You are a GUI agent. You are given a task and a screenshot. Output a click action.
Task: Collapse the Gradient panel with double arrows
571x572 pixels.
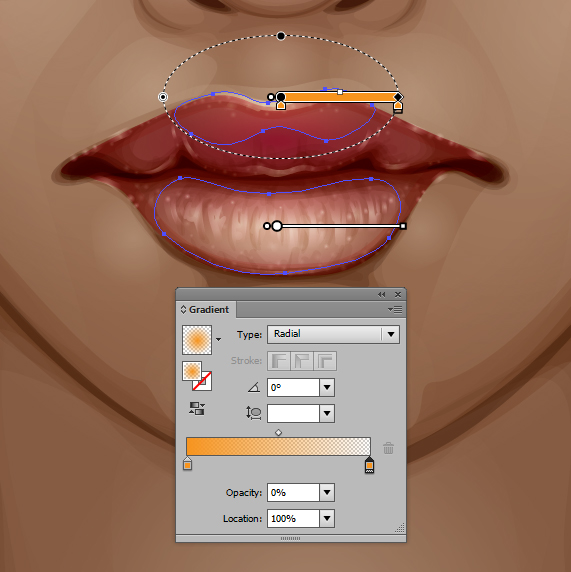click(x=382, y=294)
